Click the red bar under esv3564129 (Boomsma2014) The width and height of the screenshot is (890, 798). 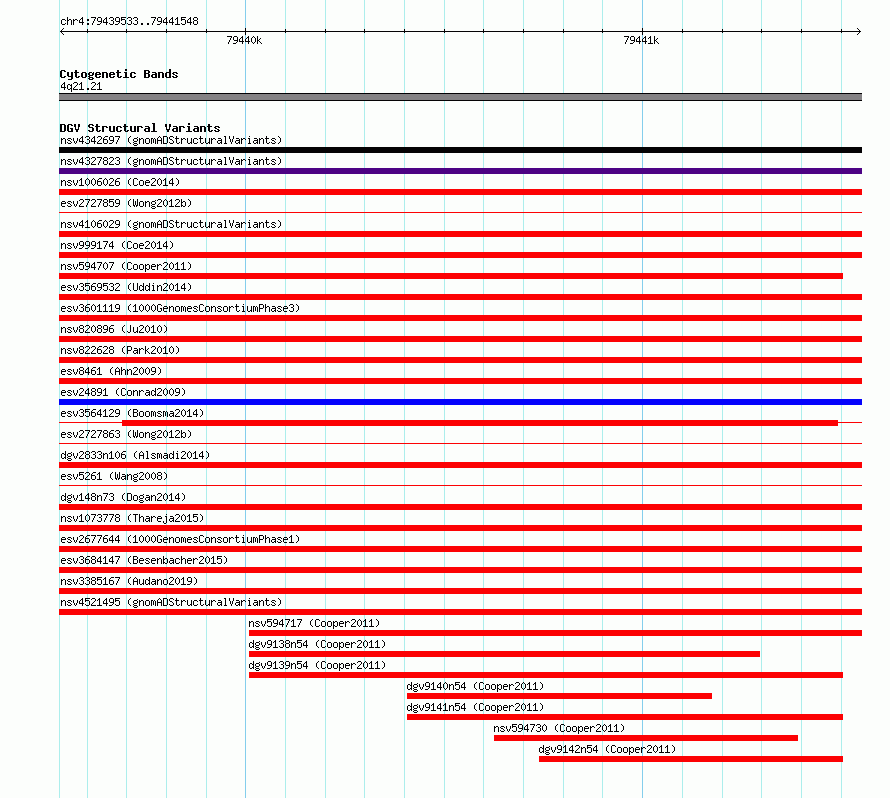[x=480, y=423]
